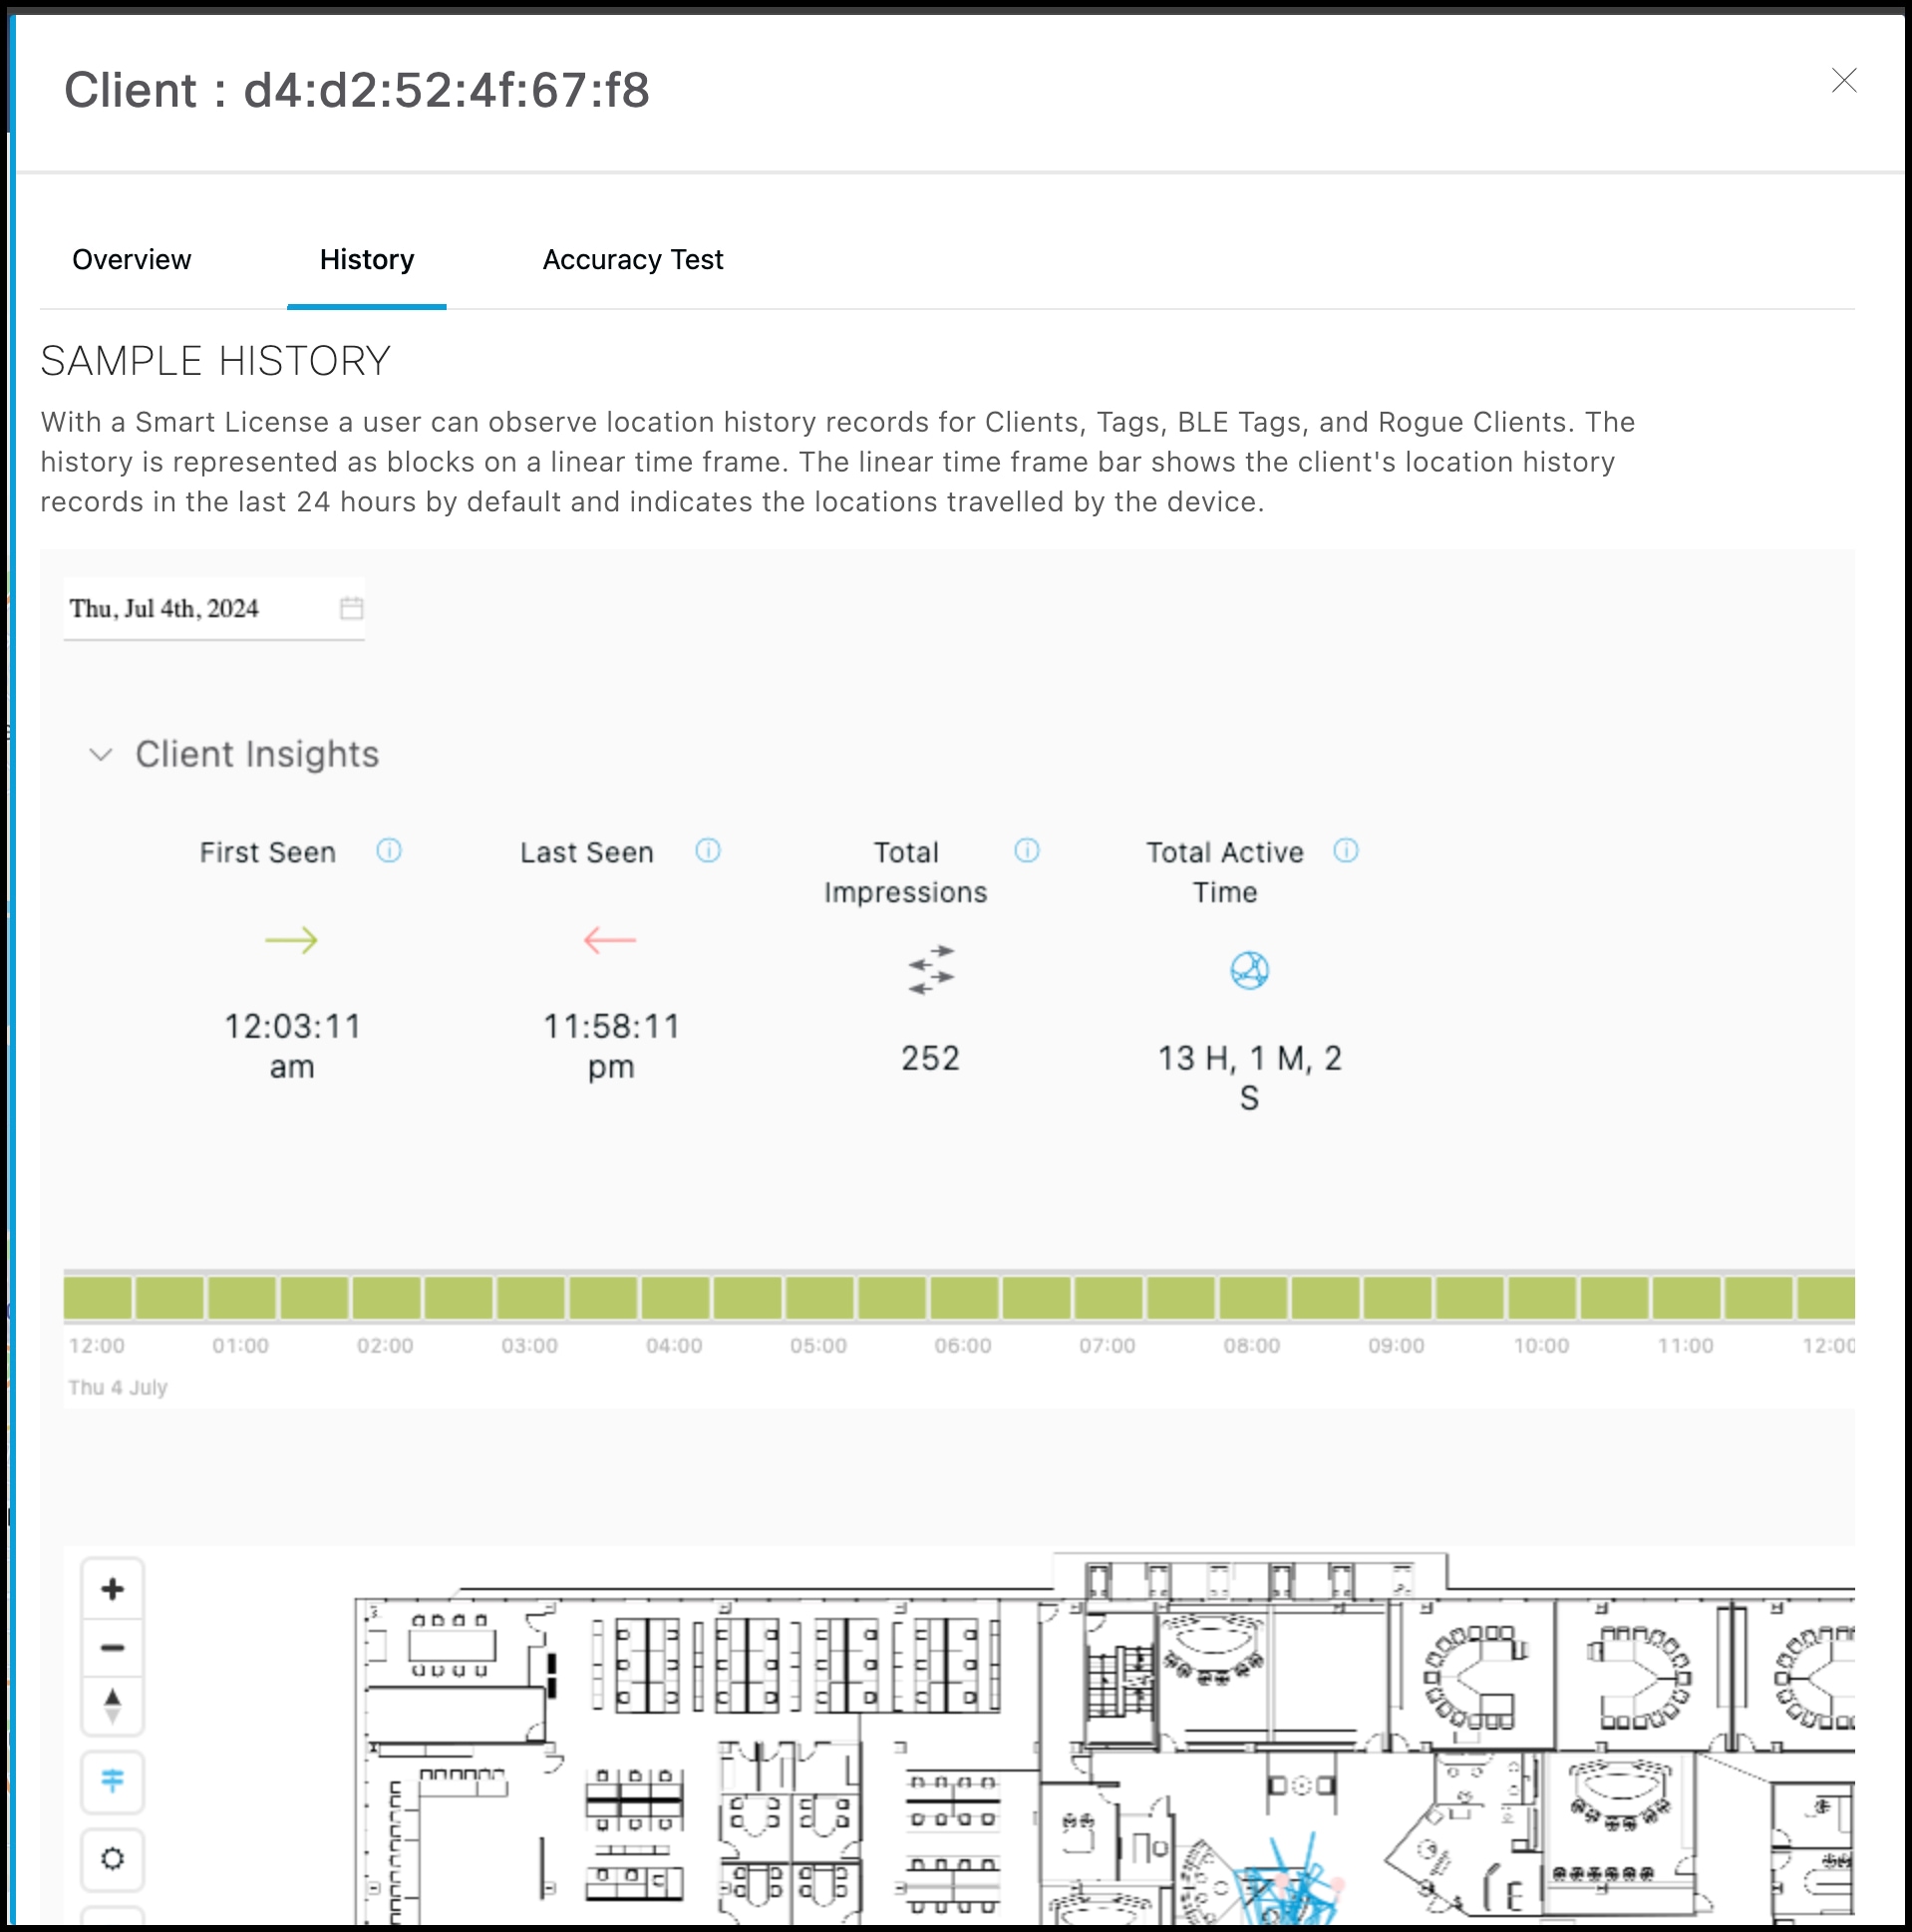Click the Last Seen info icon
Image resolution: width=1912 pixels, height=1932 pixels.
click(708, 851)
